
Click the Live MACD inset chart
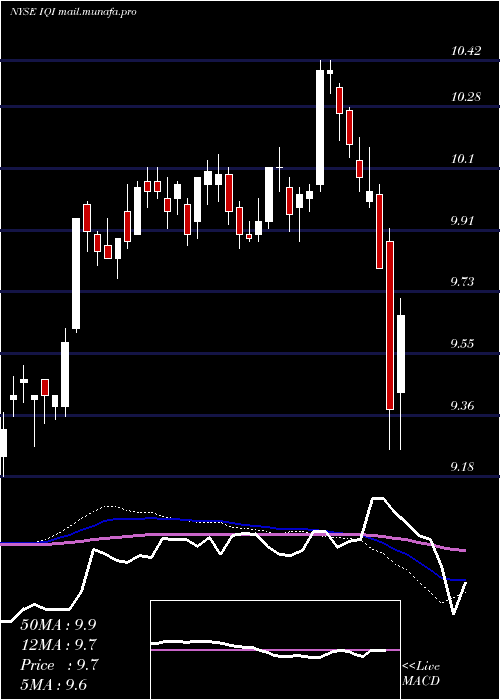[275, 650]
